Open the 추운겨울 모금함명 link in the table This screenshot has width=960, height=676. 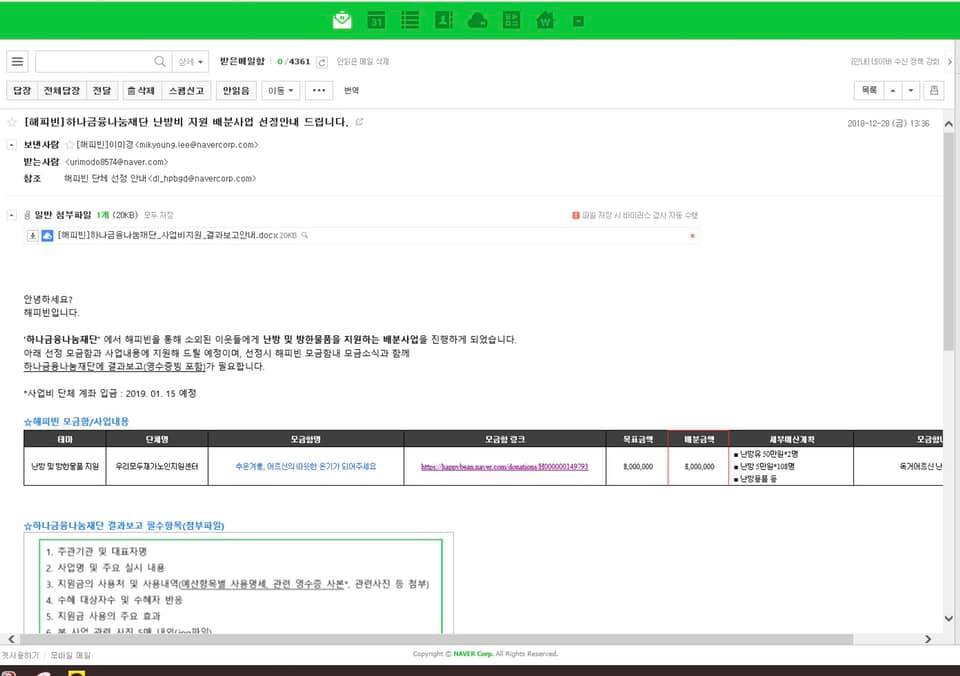[306, 467]
